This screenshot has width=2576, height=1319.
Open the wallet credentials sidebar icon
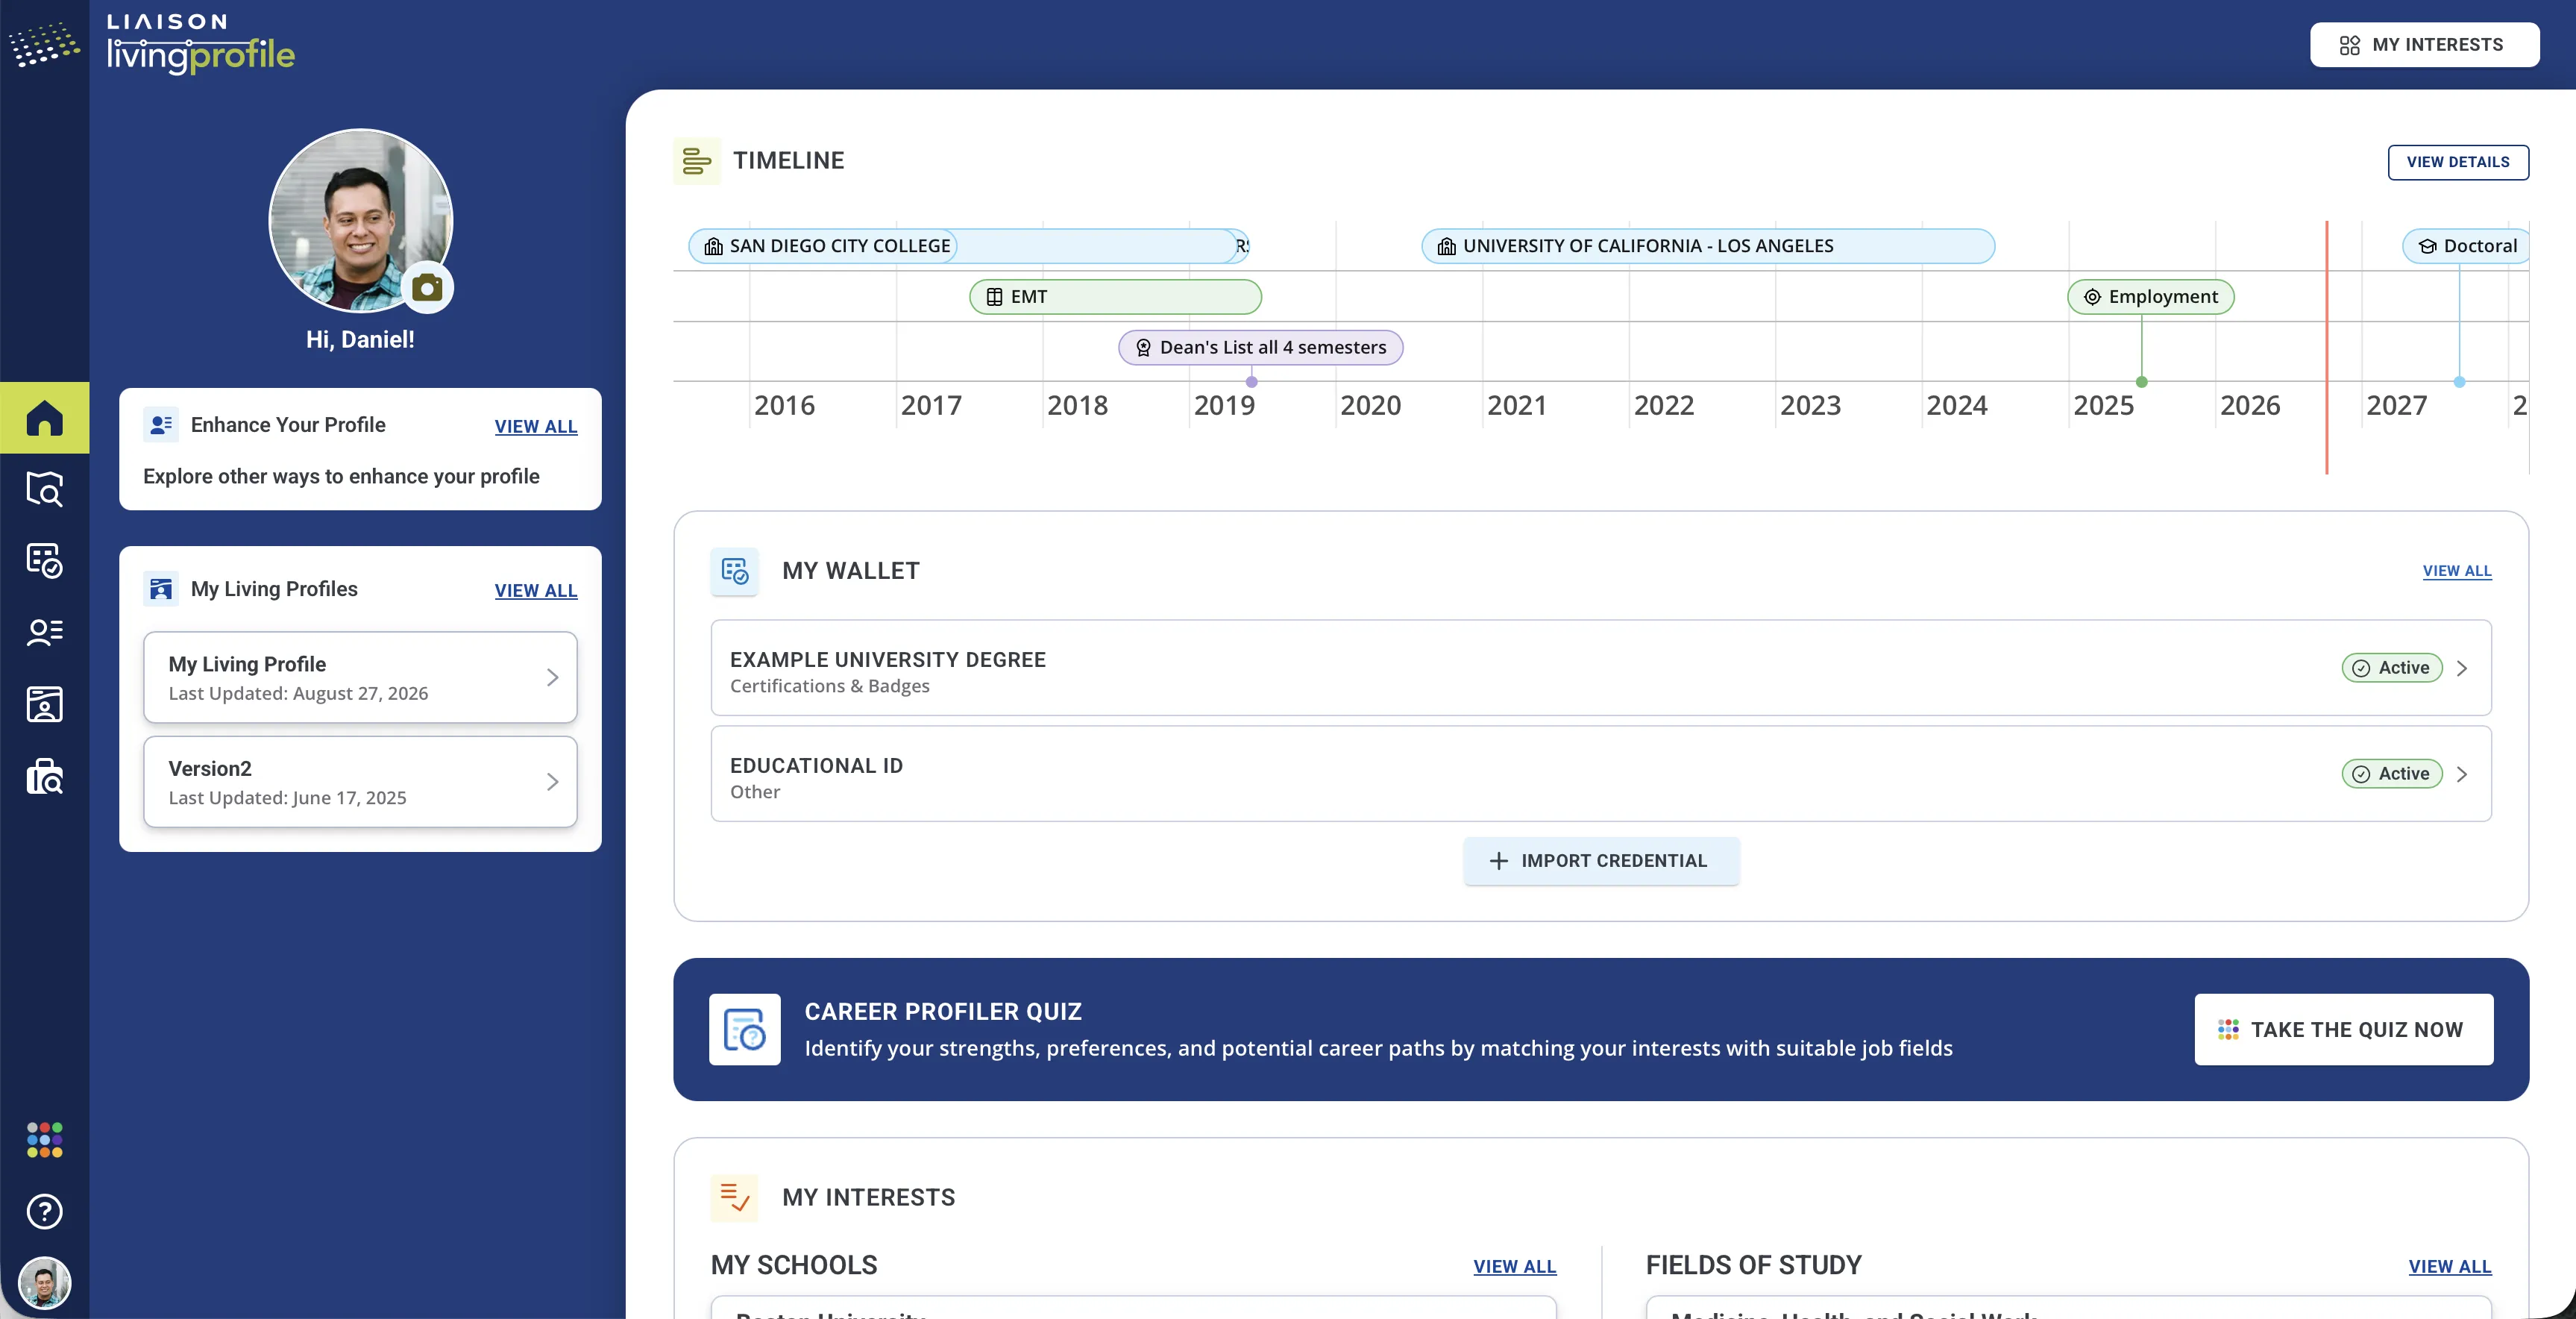(x=44, y=561)
